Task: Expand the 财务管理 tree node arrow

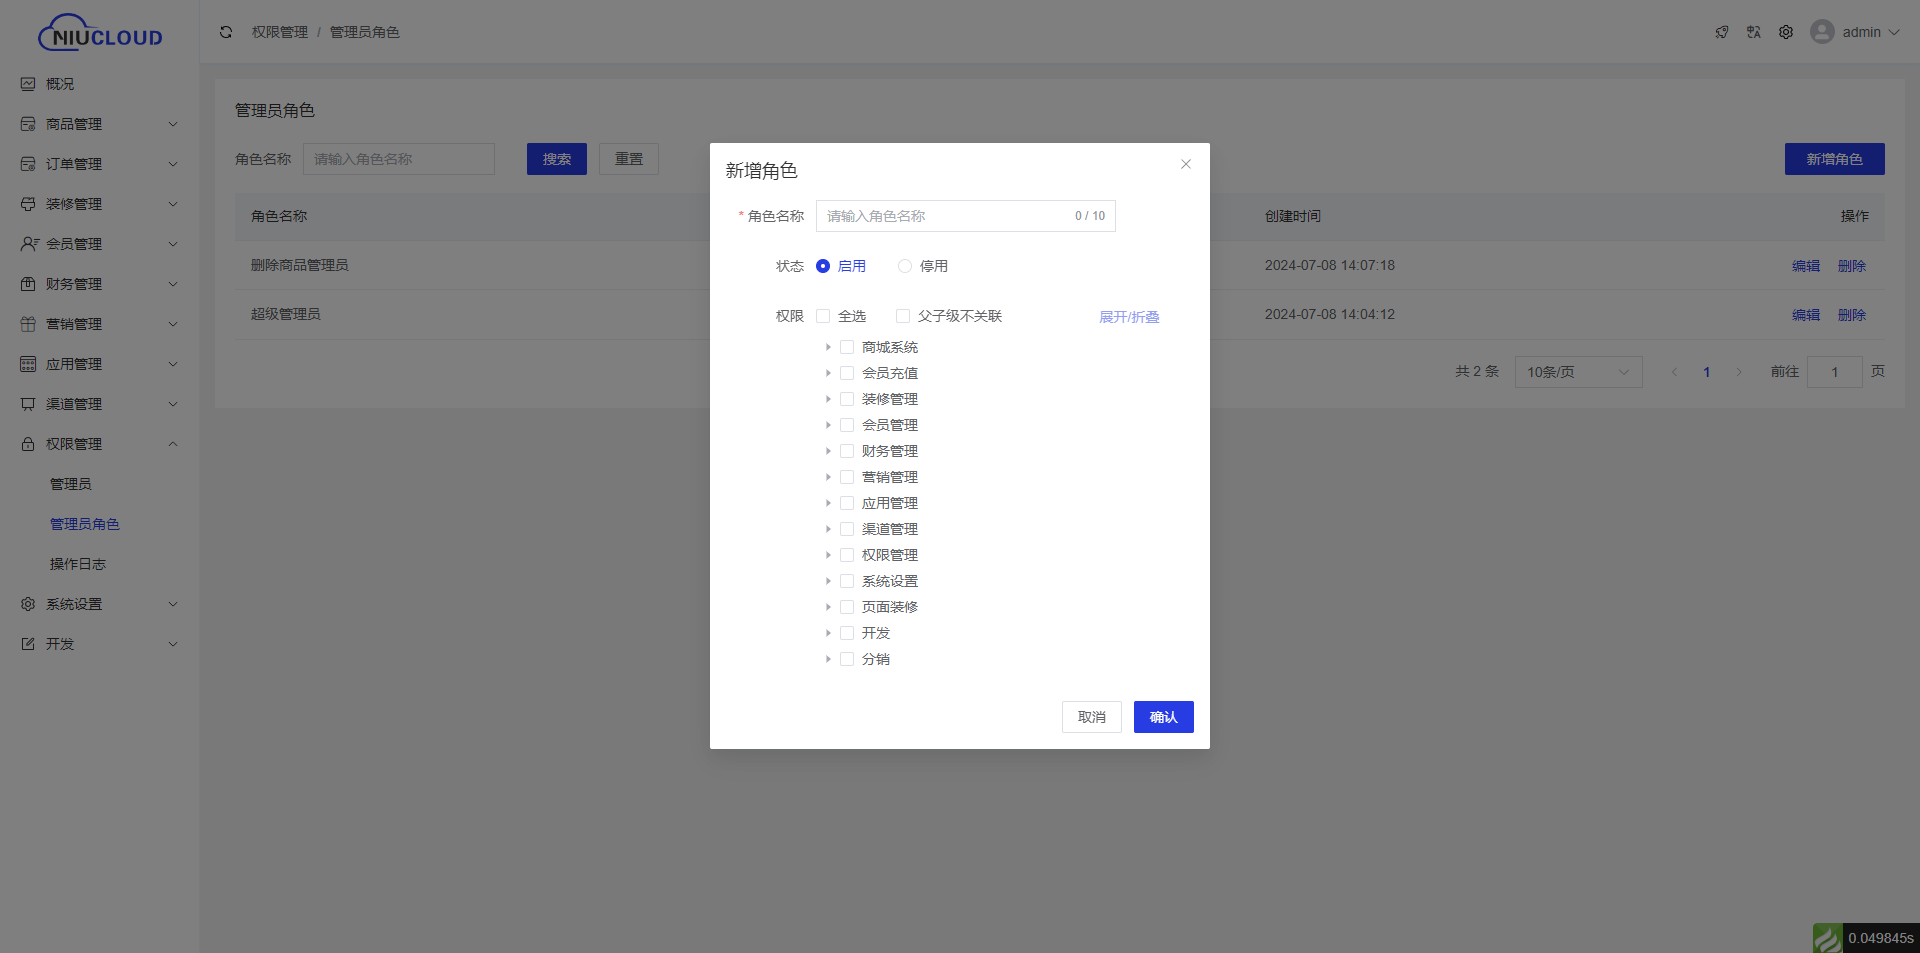Action: pos(828,451)
